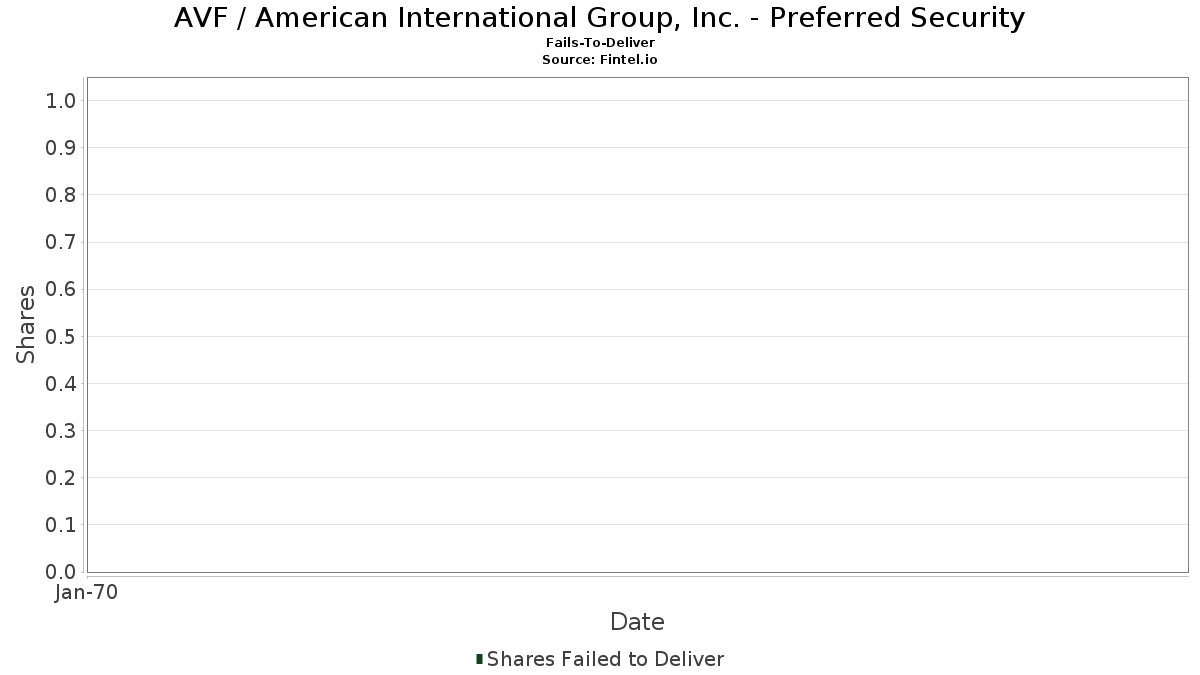Click the 0.2 y-axis label
This screenshot has height=675, width=1200.
pos(61,478)
